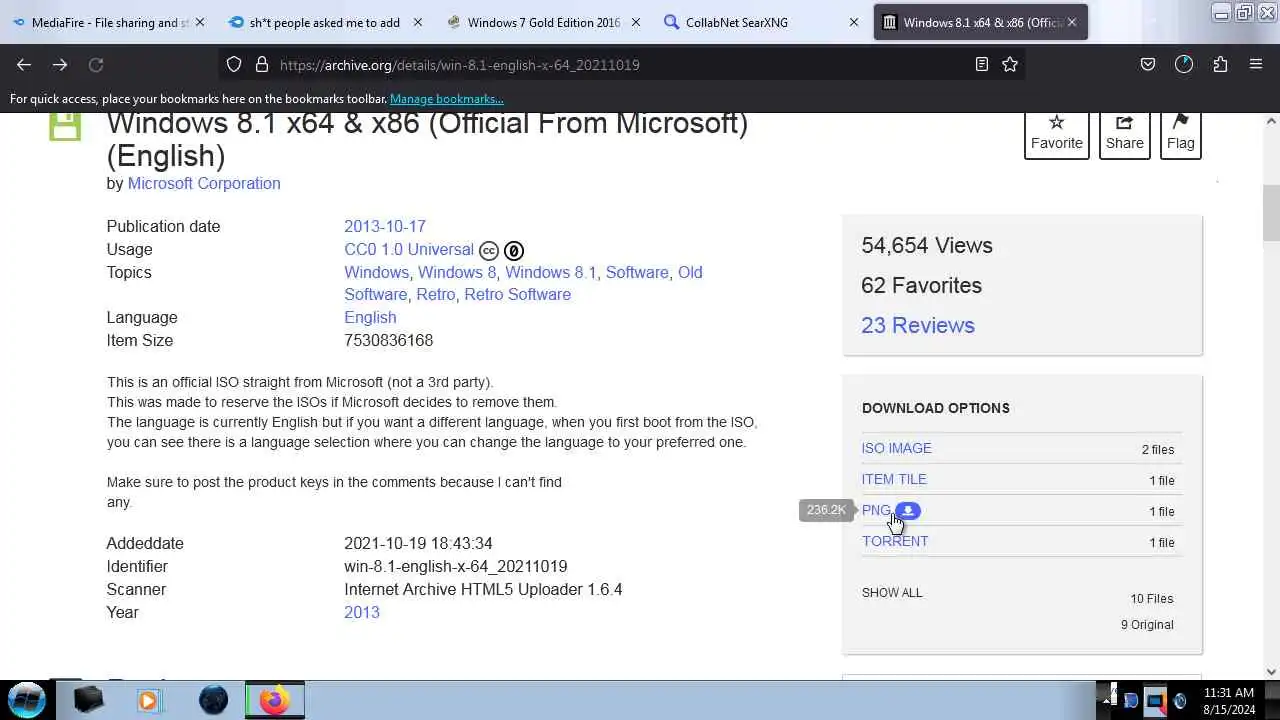The width and height of the screenshot is (1280, 720).
Task: Flag this item
Action: (1180, 133)
